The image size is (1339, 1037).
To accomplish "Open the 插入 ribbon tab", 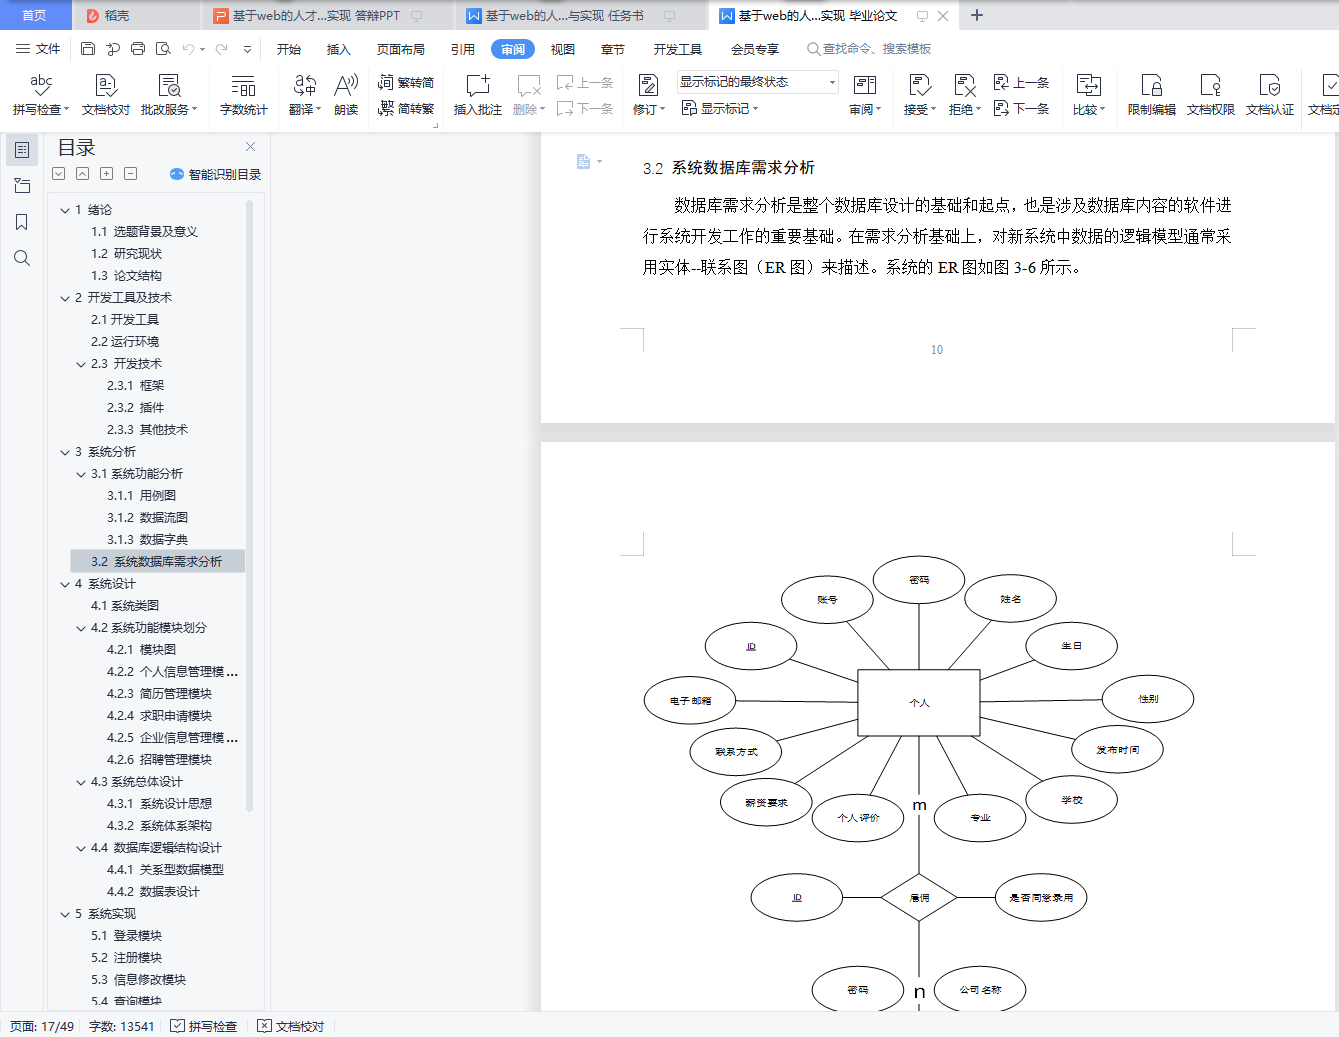I will pyautogui.click(x=339, y=49).
